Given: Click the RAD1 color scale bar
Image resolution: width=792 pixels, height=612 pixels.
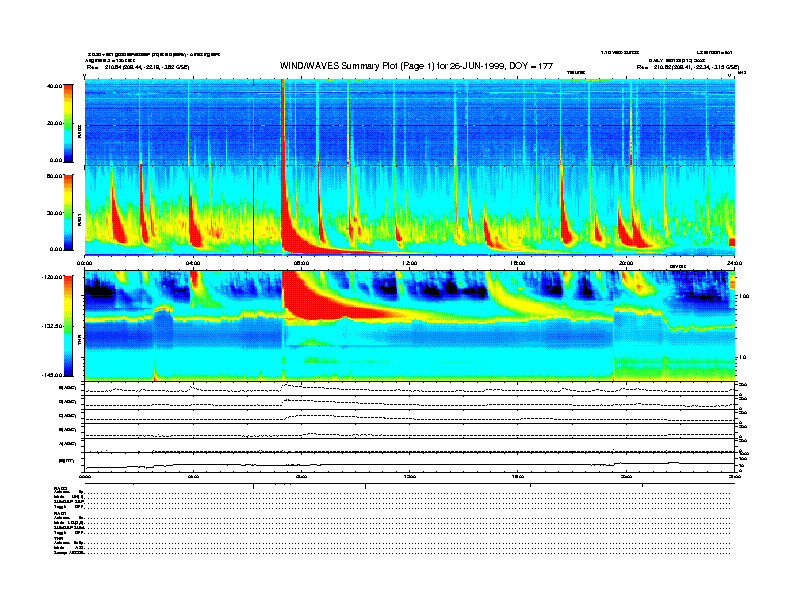Looking at the screenshot, I should (x=70, y=211).
